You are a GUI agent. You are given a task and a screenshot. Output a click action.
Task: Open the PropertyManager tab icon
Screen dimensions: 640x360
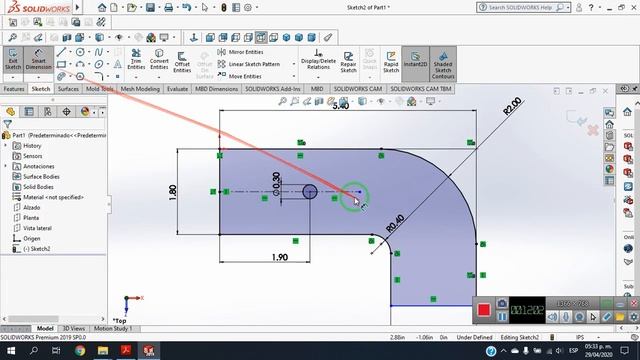click(29, 111)
